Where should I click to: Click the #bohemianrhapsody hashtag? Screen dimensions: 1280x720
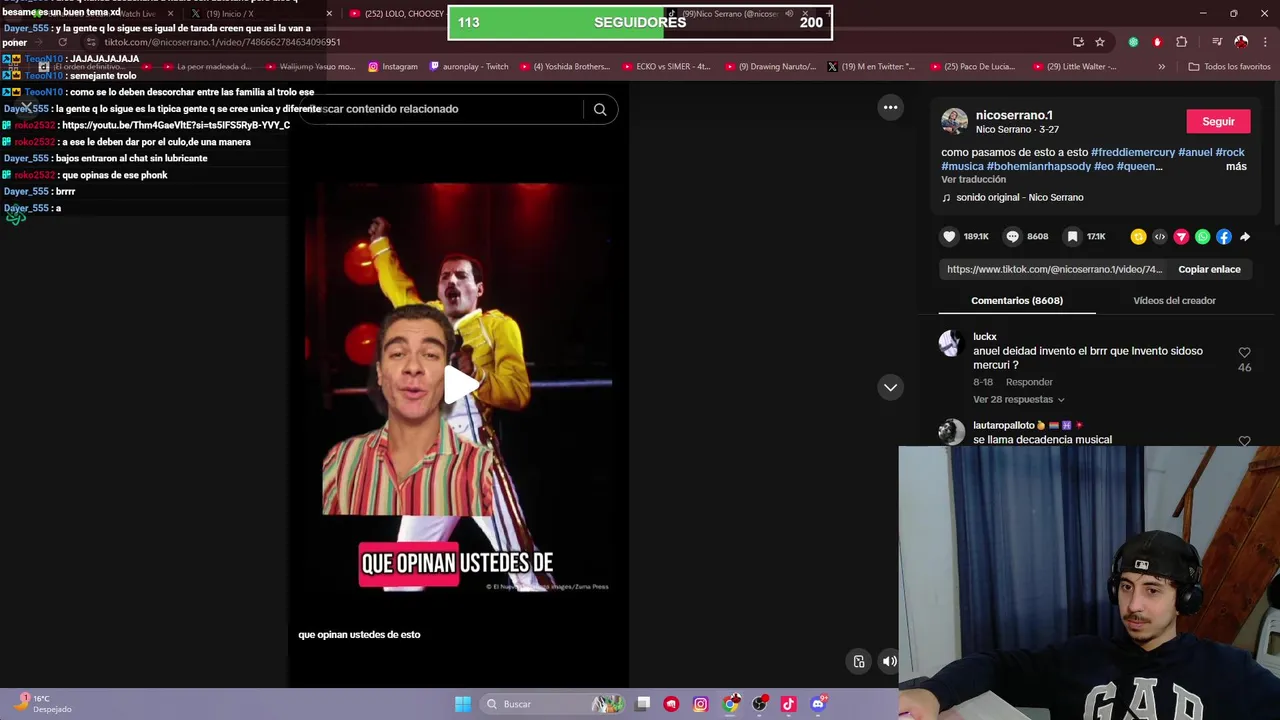pos(1038,166)
